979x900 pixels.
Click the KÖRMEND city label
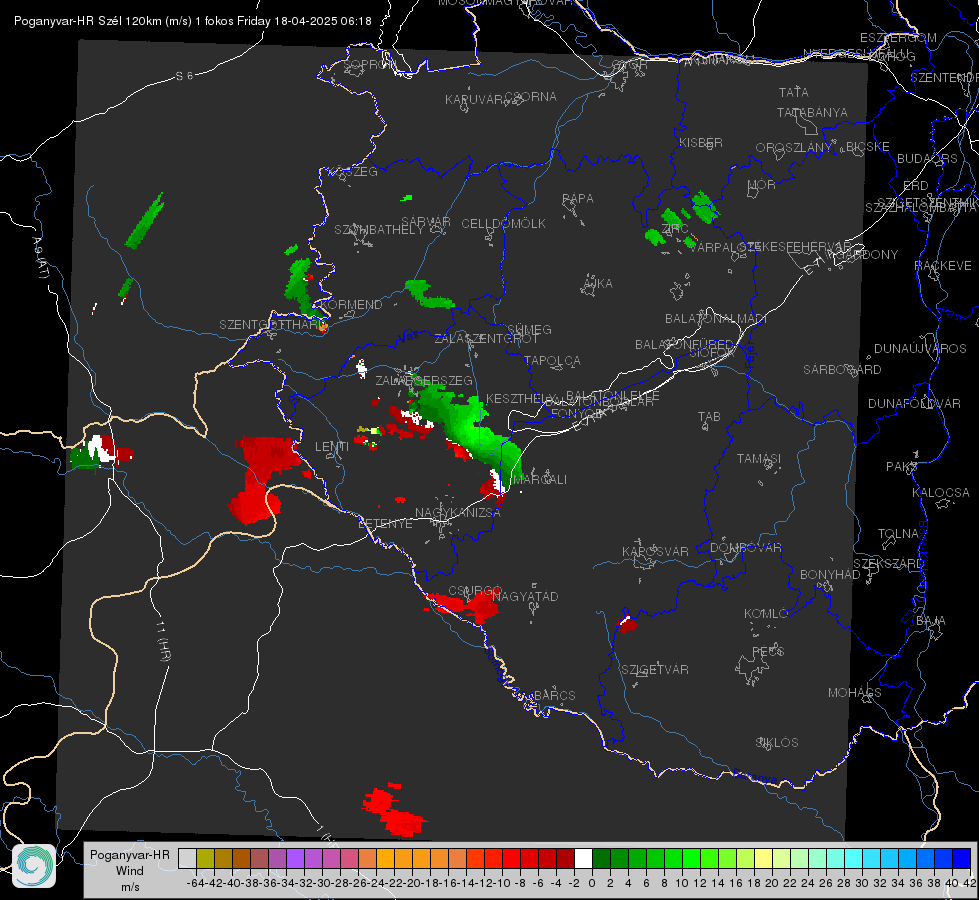pos(352,305)
